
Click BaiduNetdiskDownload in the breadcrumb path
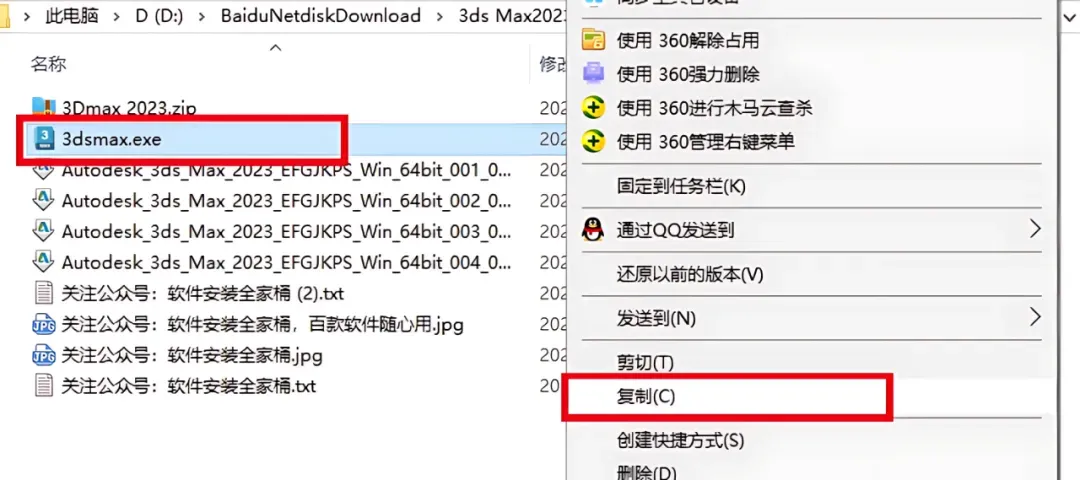[x=321, y=17]
